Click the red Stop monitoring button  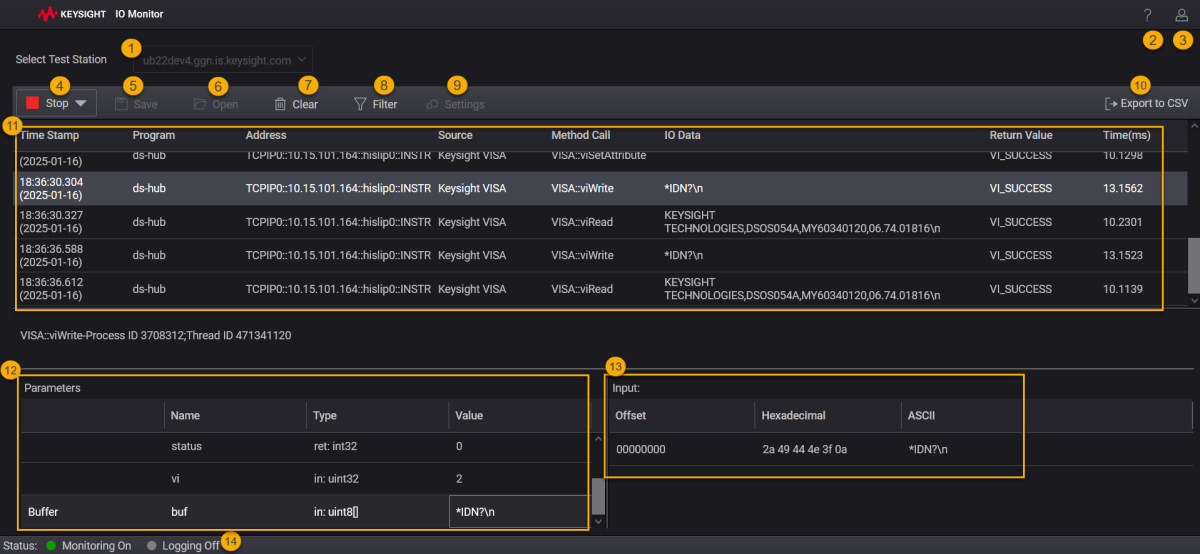click(47, 103)
